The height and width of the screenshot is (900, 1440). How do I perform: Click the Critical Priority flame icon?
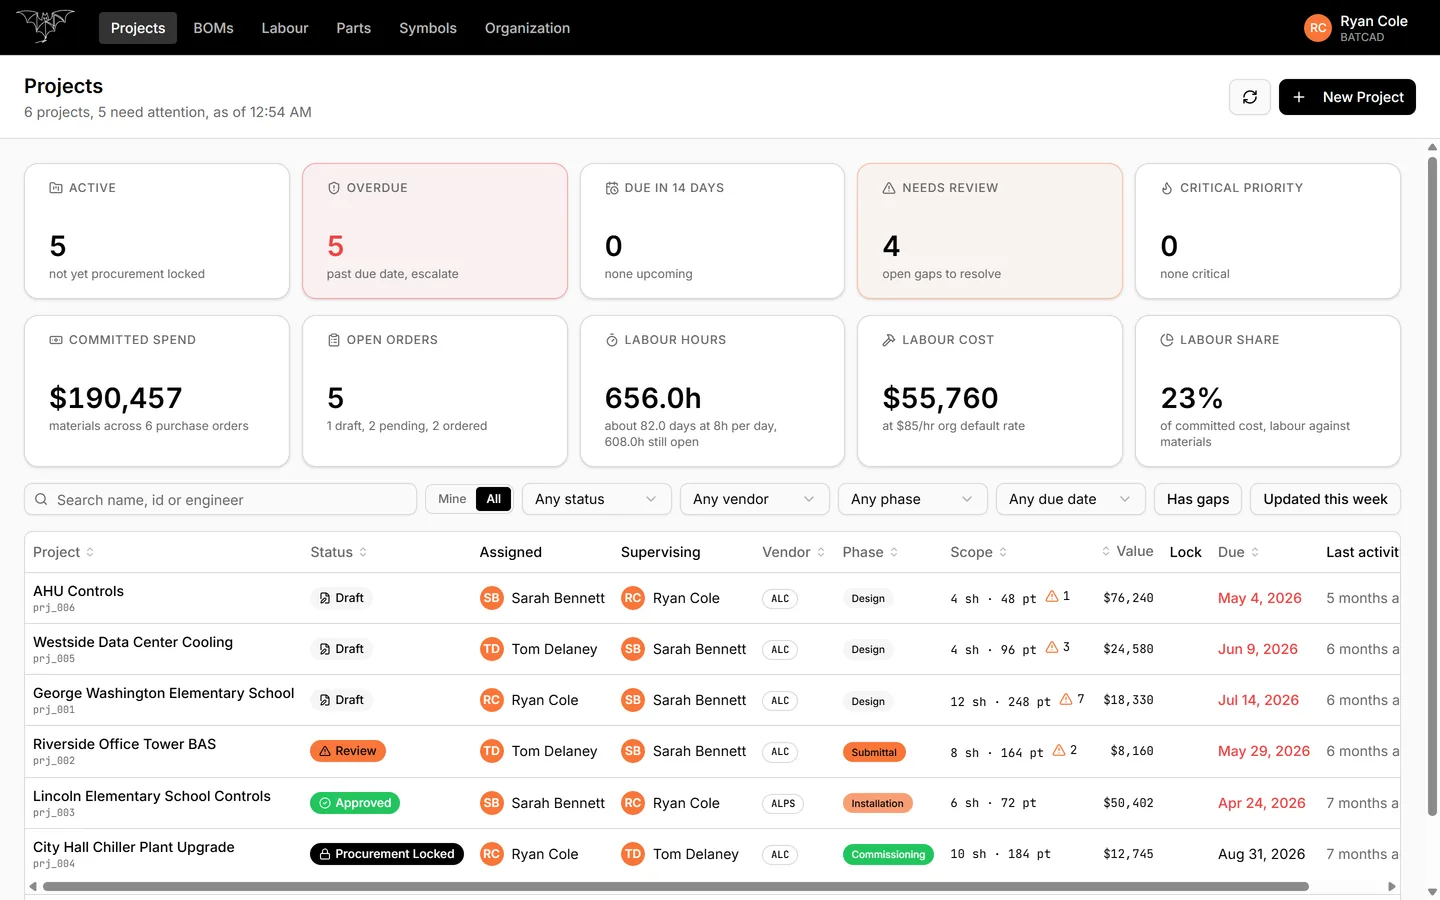(x=1167, y=188)
